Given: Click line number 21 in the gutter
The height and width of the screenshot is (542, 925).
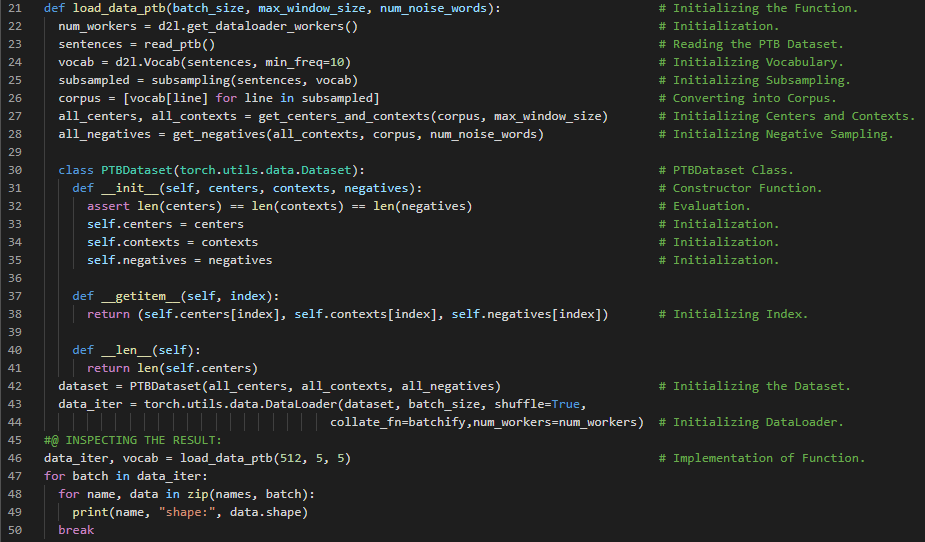Looking at the screenshot, I should pyautogui.click(x=14, y=8).
